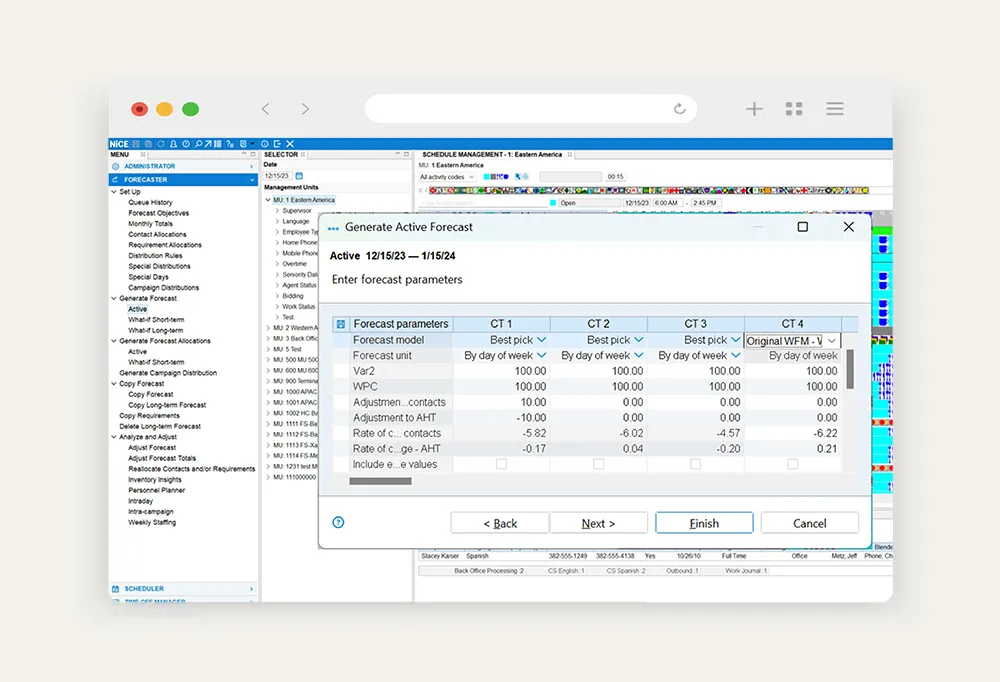Click the question-mark help icon in the toolbar

(228, 143)
